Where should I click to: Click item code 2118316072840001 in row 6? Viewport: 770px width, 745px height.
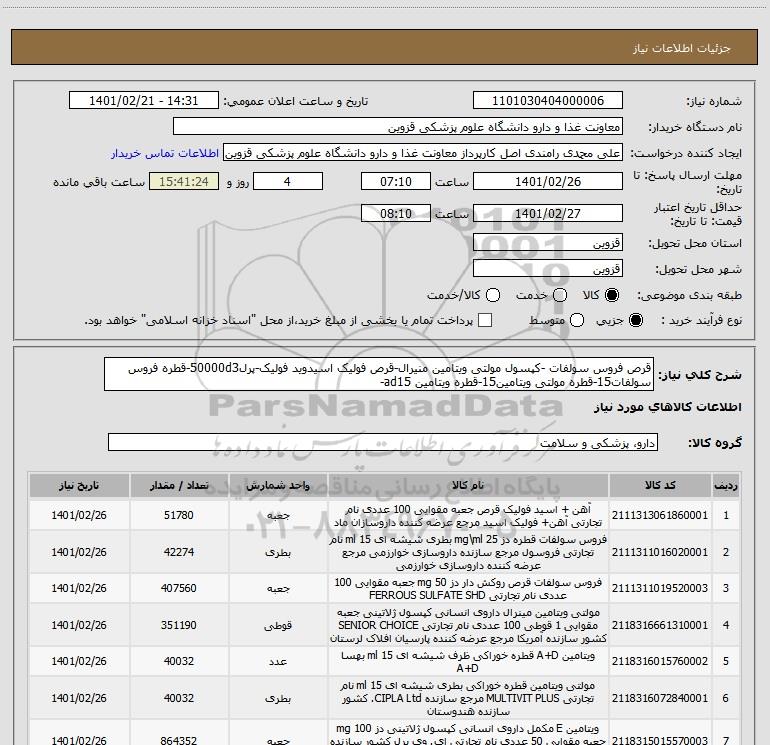(660, 698)
